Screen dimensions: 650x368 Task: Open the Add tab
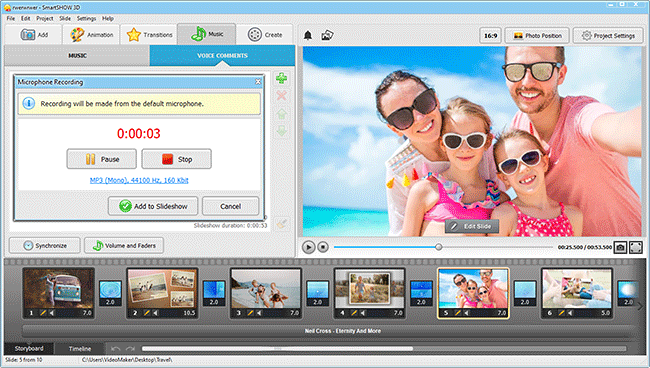click(x=34, y=34)
